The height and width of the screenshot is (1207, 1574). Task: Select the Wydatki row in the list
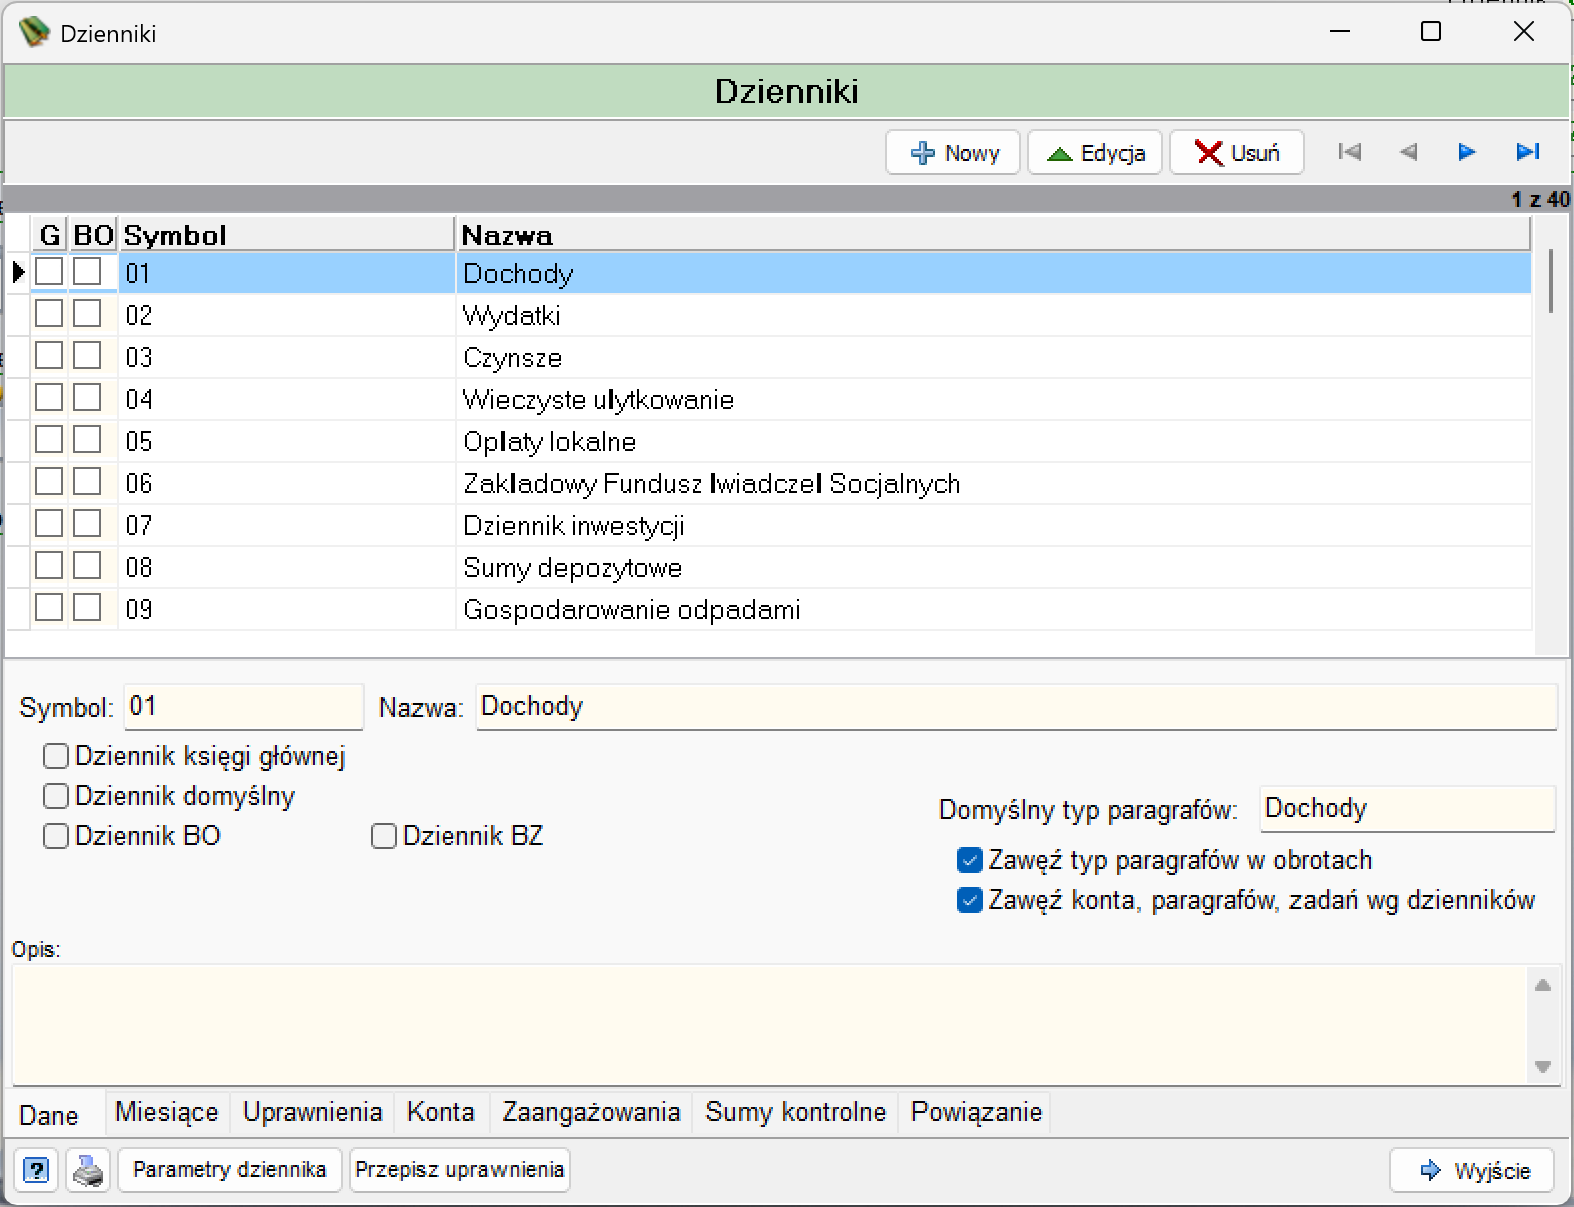[770, 316]
